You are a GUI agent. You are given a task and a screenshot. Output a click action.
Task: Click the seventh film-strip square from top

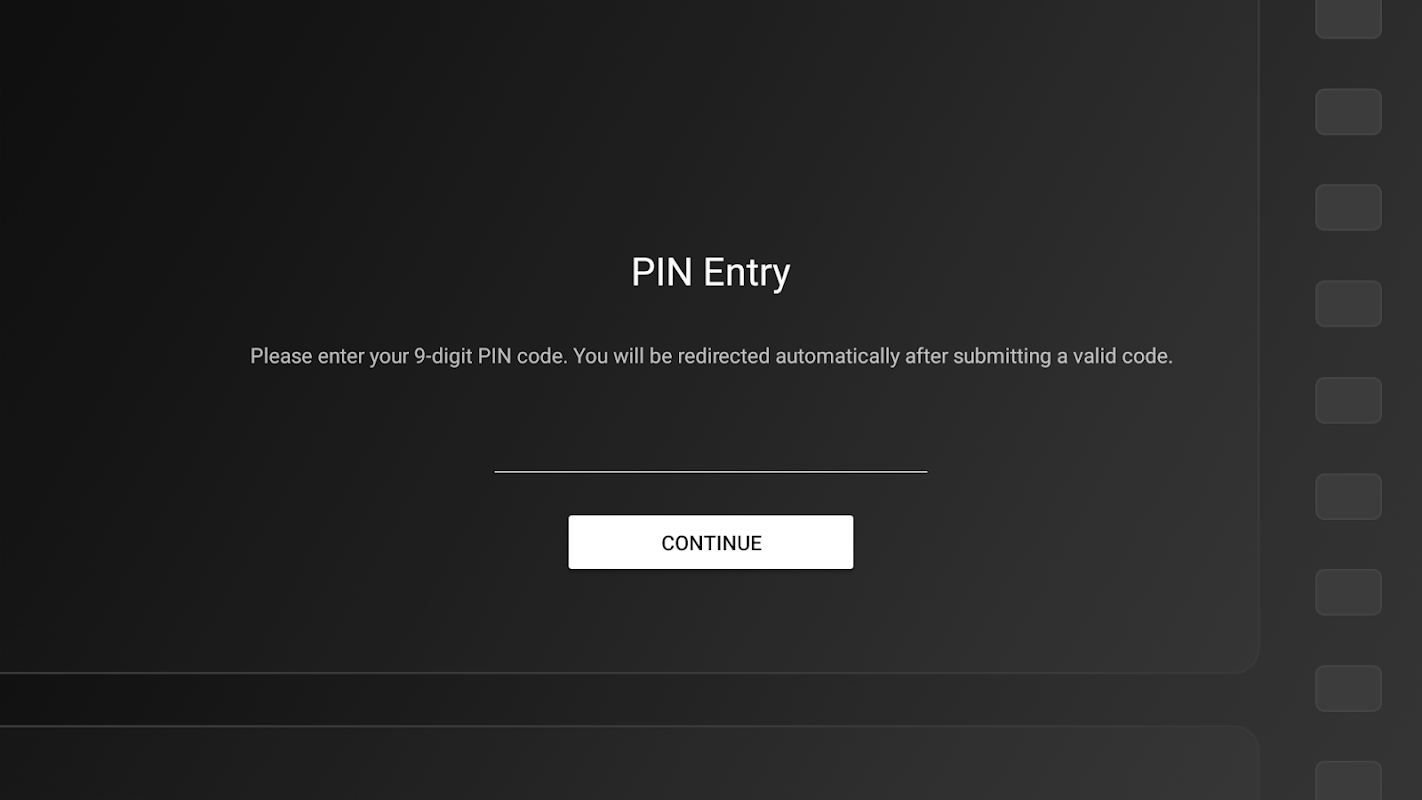1348,592
